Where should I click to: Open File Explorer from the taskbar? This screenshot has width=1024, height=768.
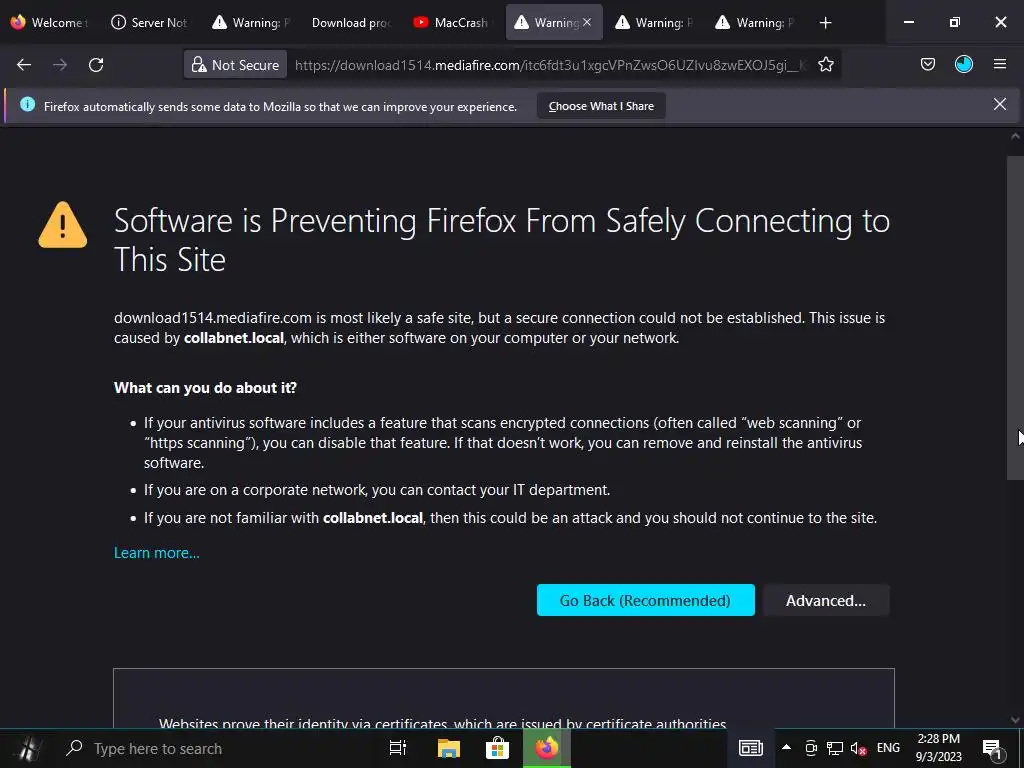(x=449, y=748)
